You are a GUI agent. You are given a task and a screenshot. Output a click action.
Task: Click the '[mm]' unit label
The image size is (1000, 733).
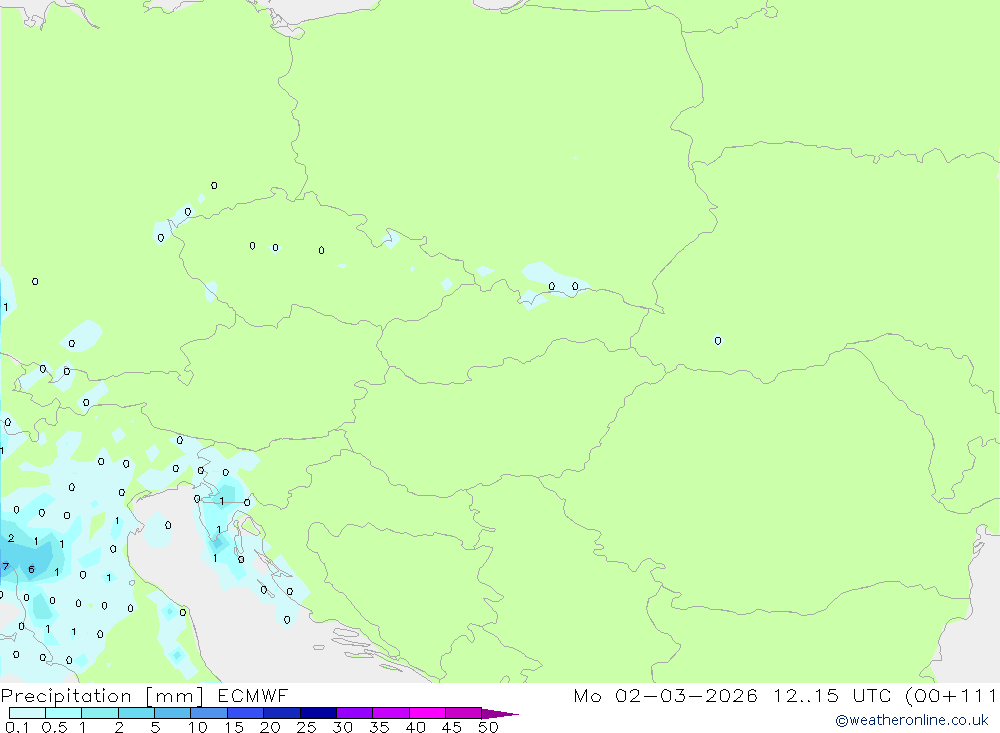[x=175, y=695]
